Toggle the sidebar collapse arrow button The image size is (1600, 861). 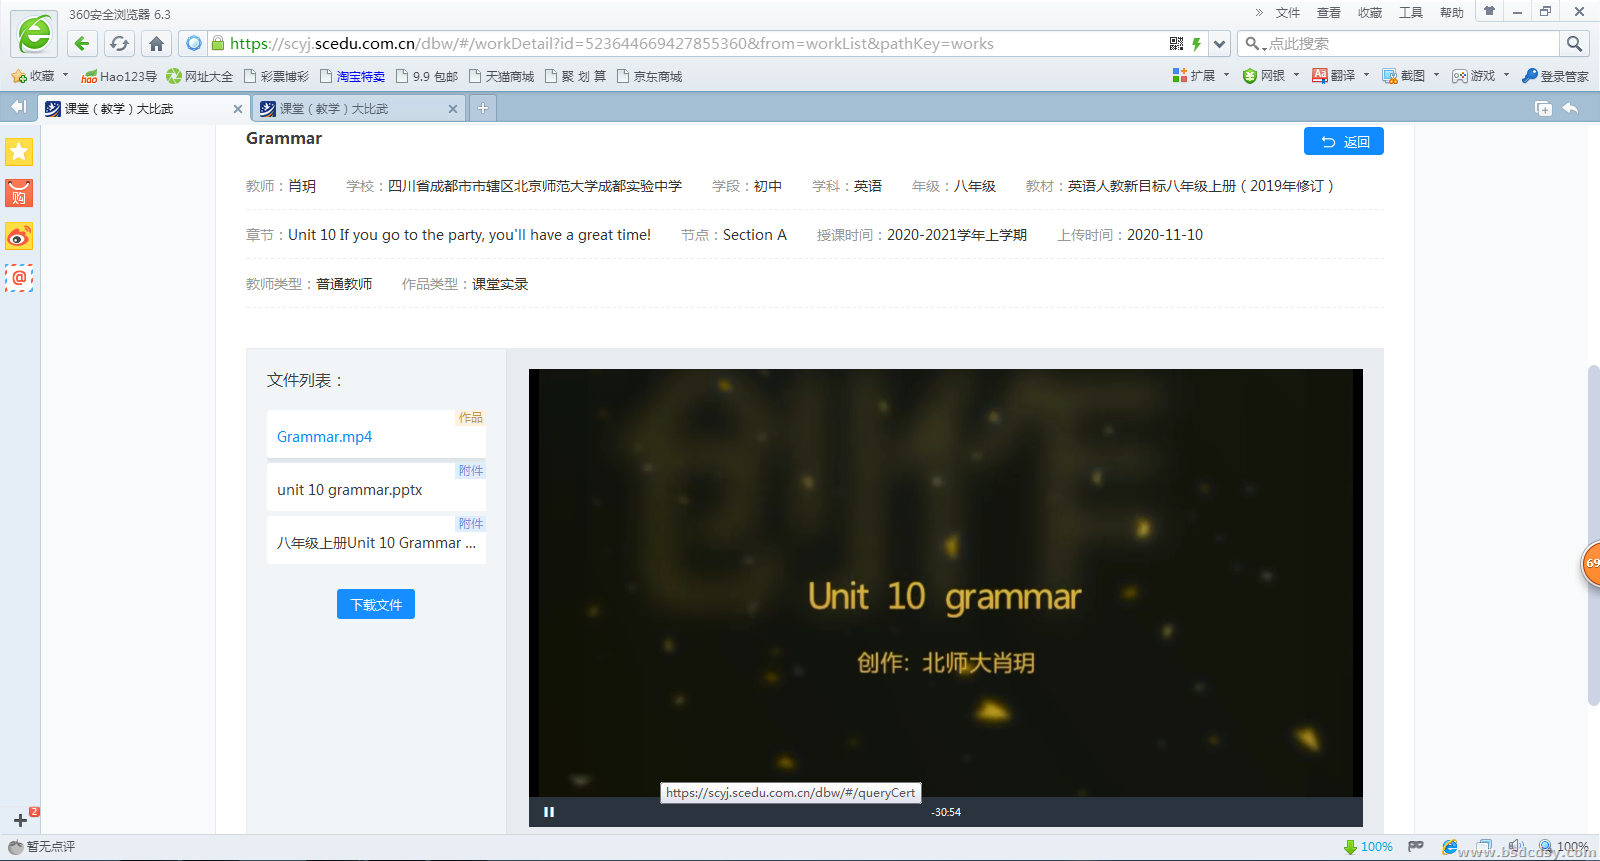coord(18,108)
